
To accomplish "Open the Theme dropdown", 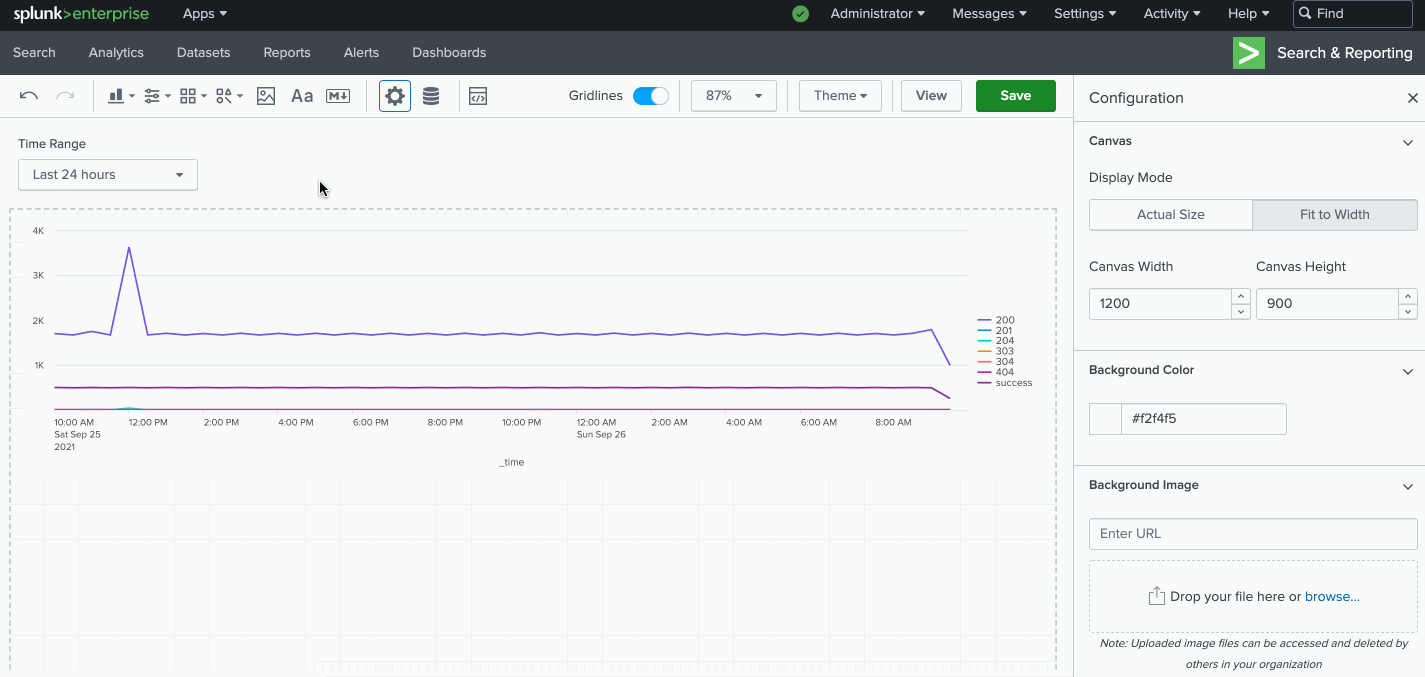I will 840,96.
